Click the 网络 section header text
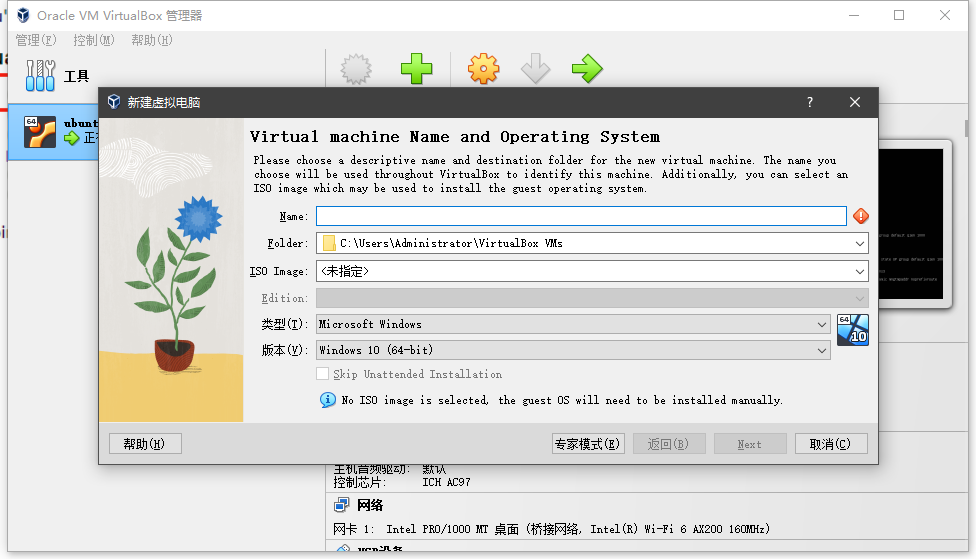 pos(370,505)
